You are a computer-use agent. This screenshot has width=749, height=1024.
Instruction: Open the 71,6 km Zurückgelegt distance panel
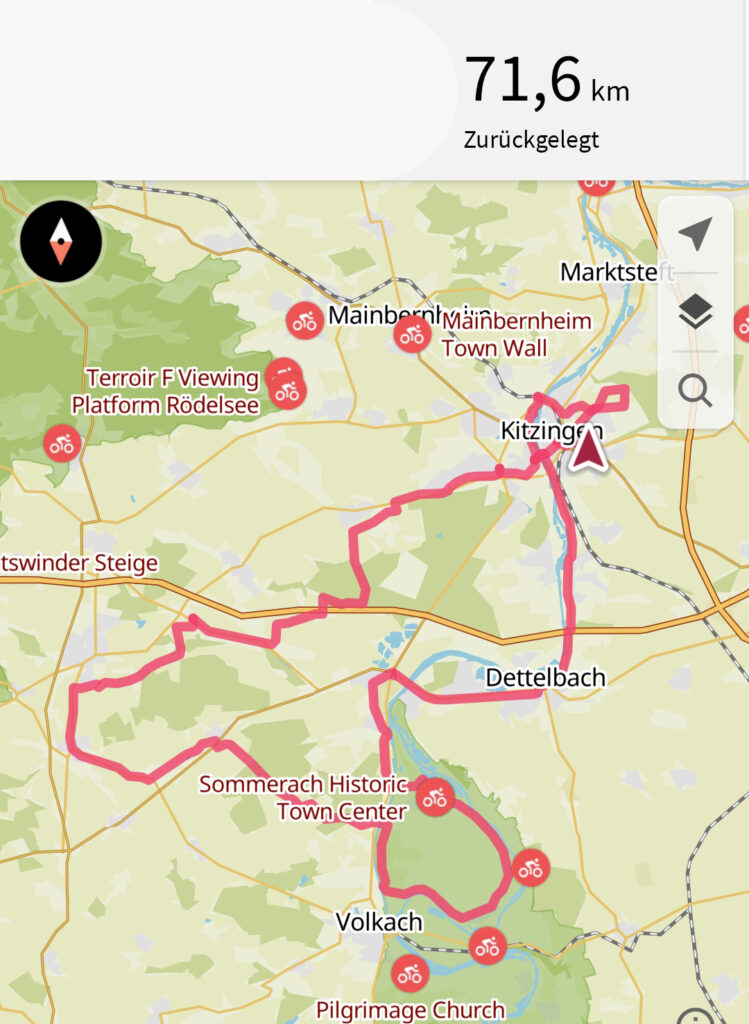[x=547, y=101]
